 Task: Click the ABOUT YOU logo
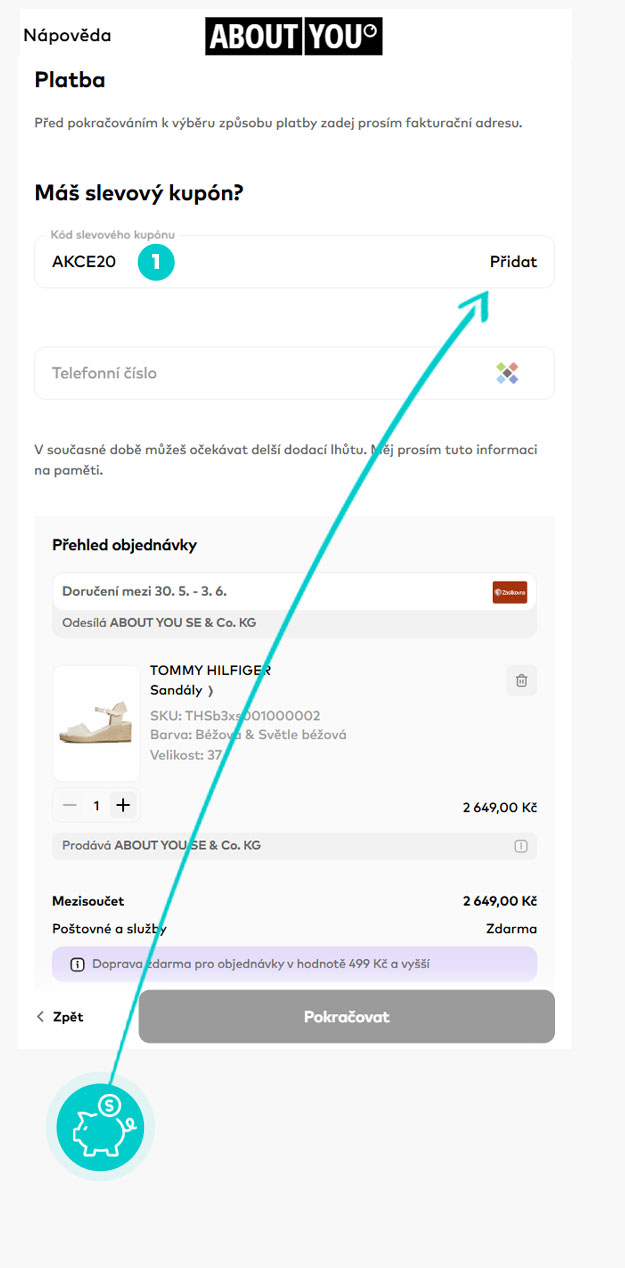294,36
